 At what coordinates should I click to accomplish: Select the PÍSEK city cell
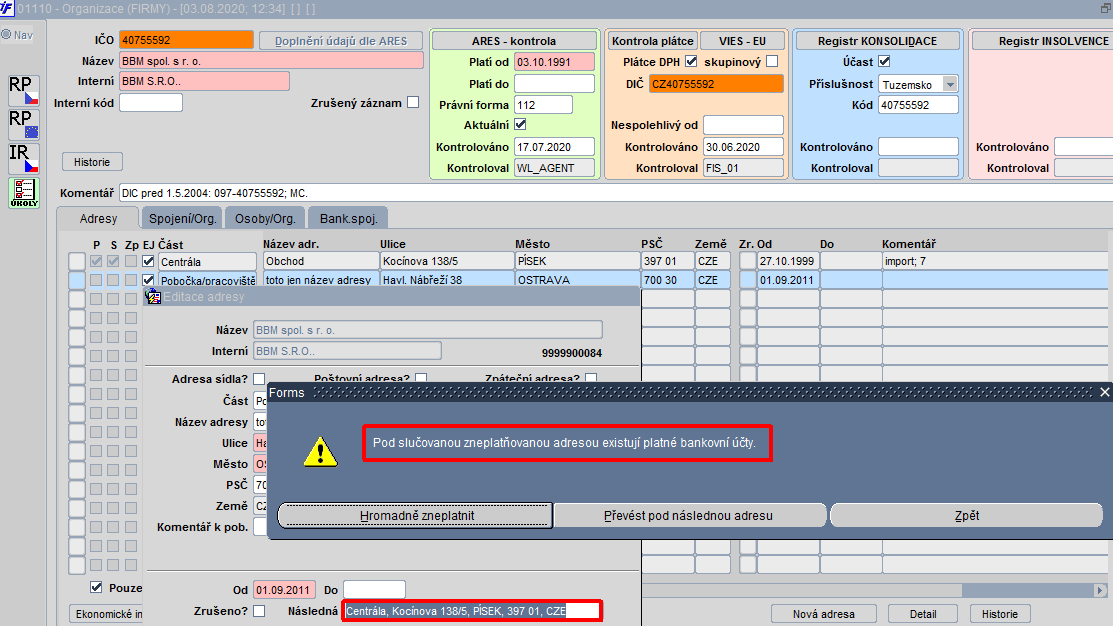click(x=577, y=261)
